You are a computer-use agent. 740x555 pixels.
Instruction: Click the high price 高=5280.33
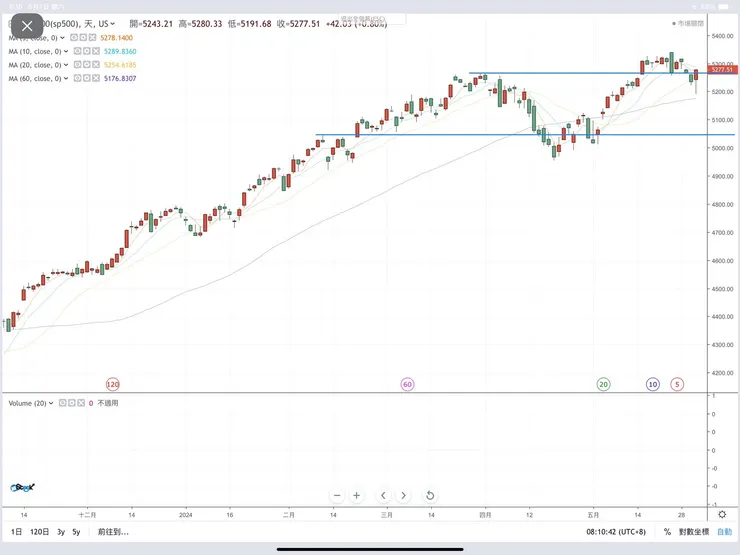click(x=200, y=24)
